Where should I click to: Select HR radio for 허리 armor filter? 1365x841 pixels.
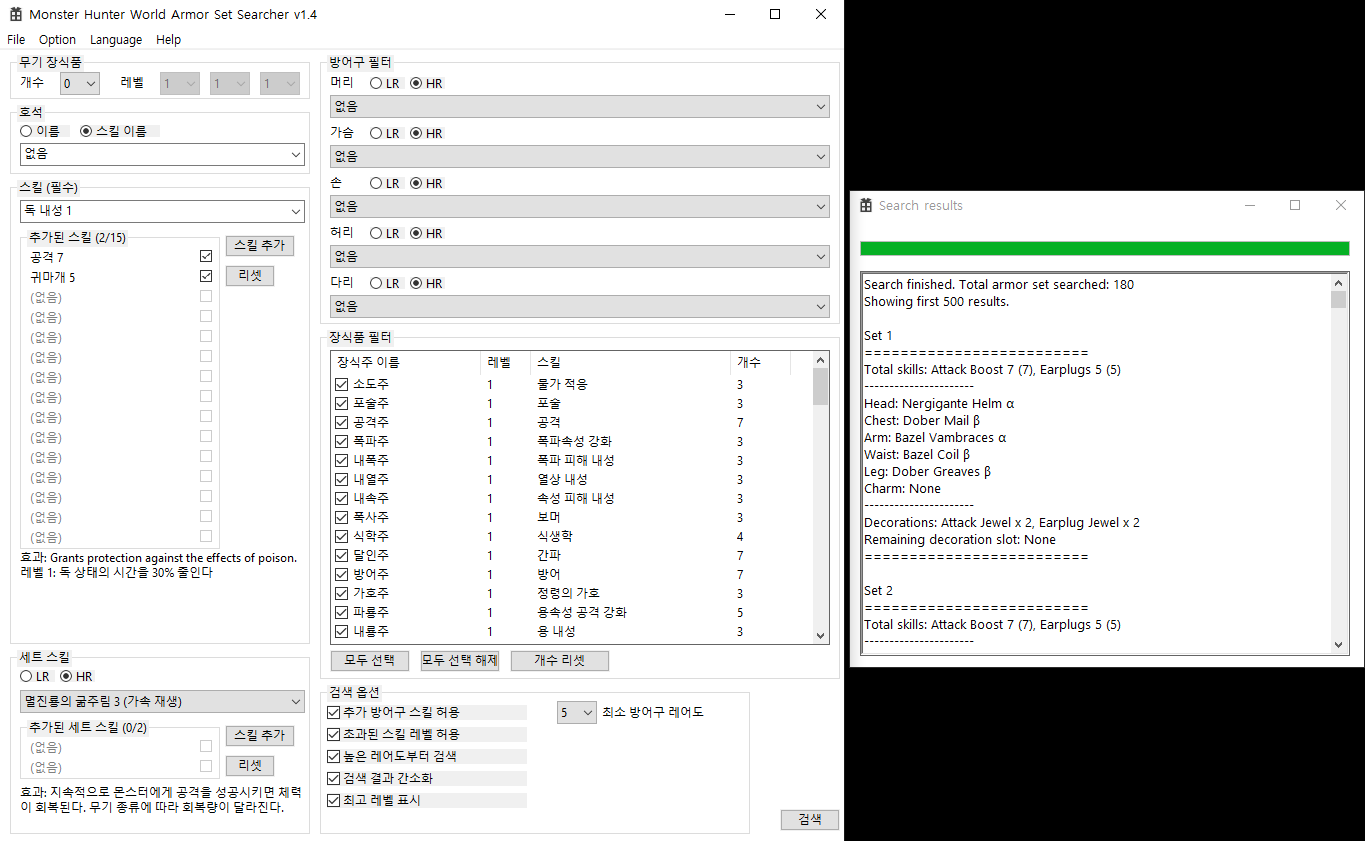[416, 233]
